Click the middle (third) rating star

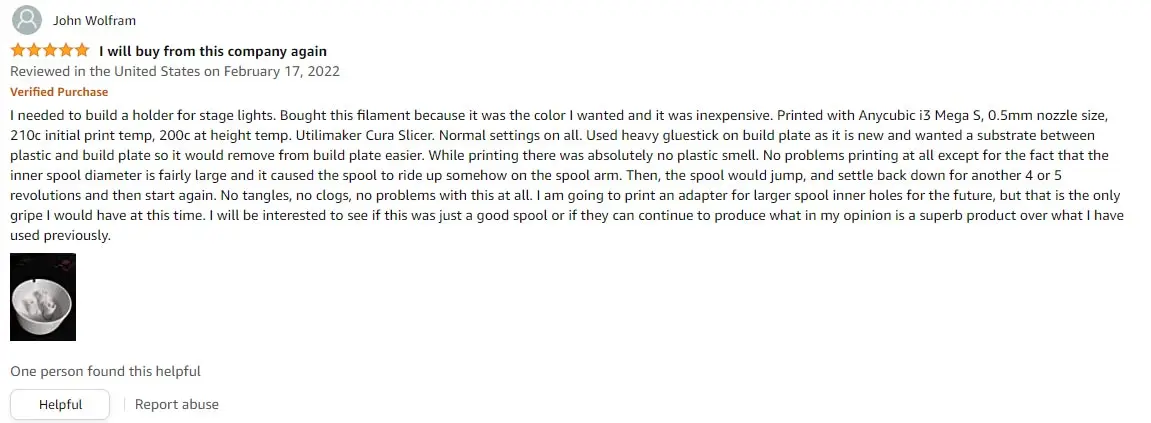click(x=50, y=51)
